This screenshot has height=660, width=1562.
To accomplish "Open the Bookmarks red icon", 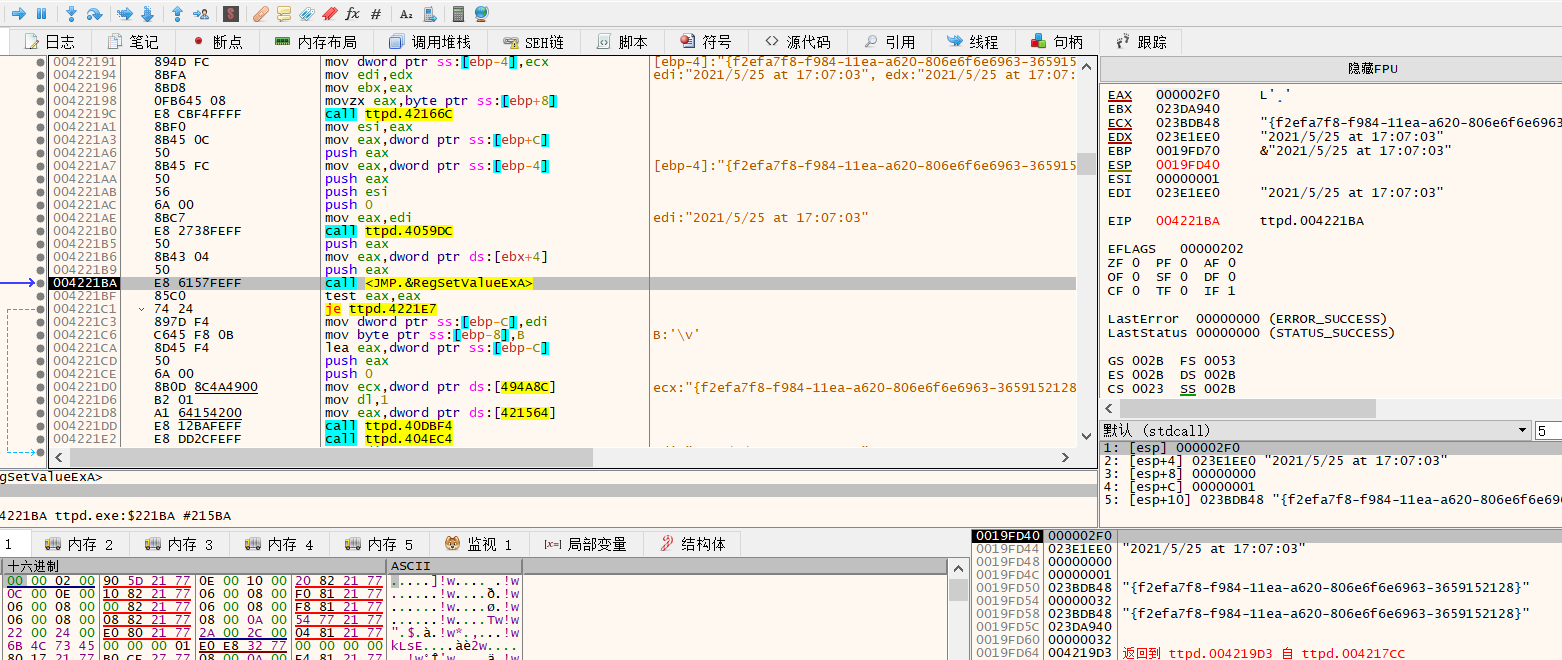I will (329, 14).
